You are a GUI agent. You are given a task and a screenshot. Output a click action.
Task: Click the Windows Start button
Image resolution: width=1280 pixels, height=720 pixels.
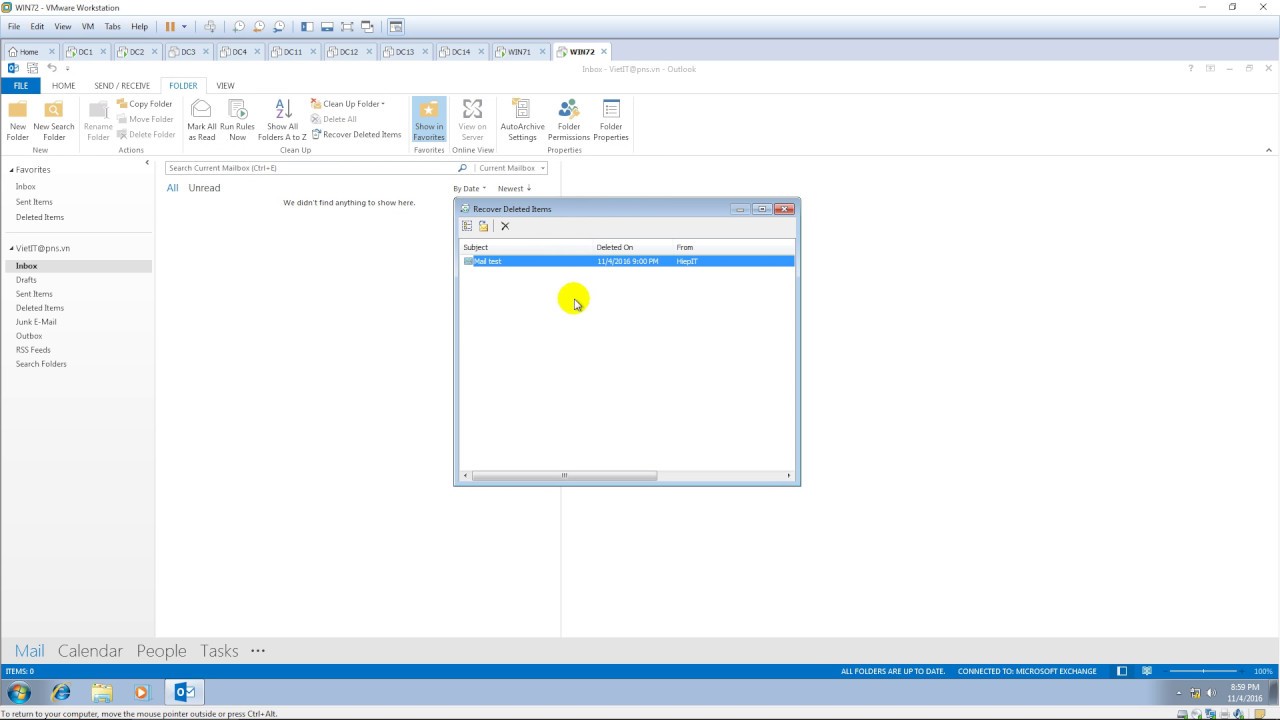[19, 692]
